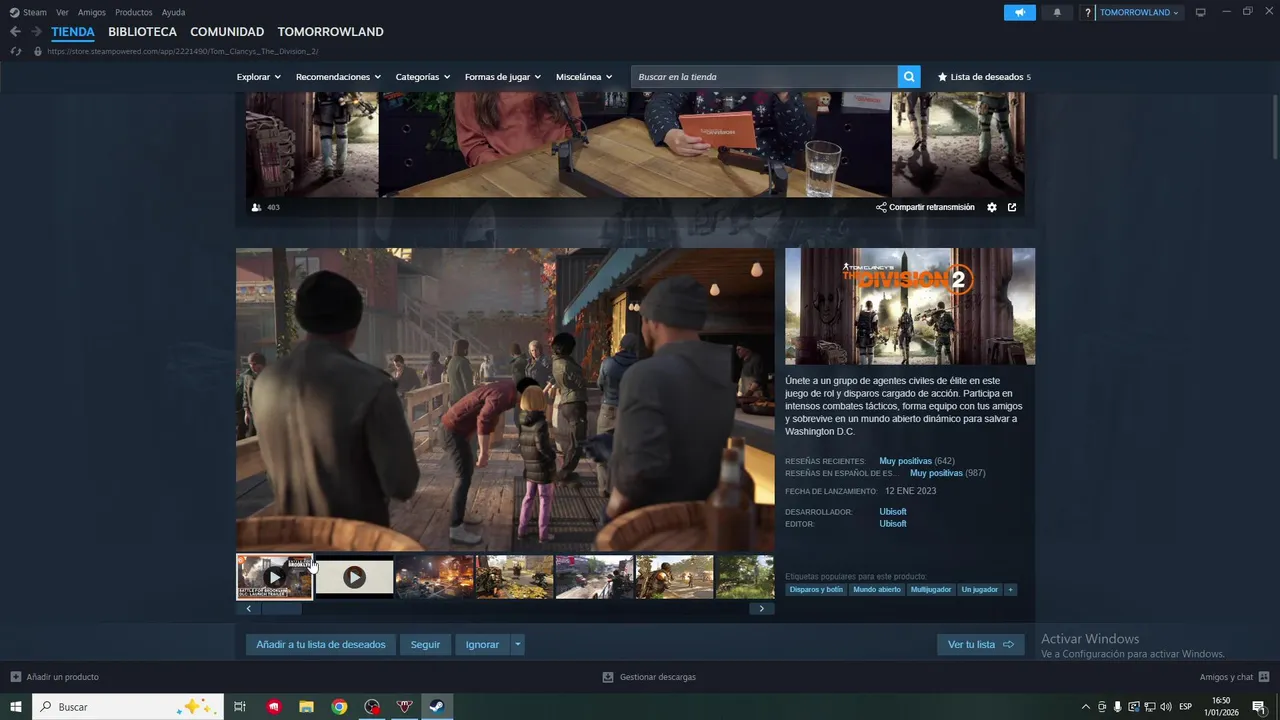Click Ver tu lista button
Screen dimensions: 1280x720
[x=980, y=645]
